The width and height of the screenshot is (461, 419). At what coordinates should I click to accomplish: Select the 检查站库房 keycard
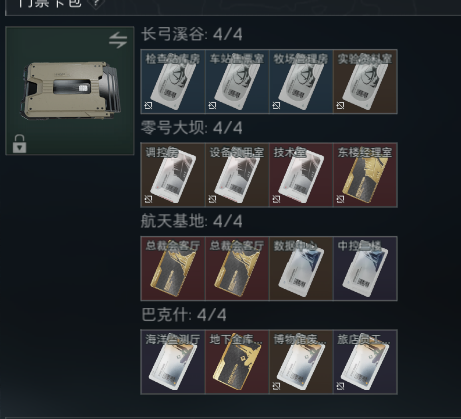coord(173,82)
